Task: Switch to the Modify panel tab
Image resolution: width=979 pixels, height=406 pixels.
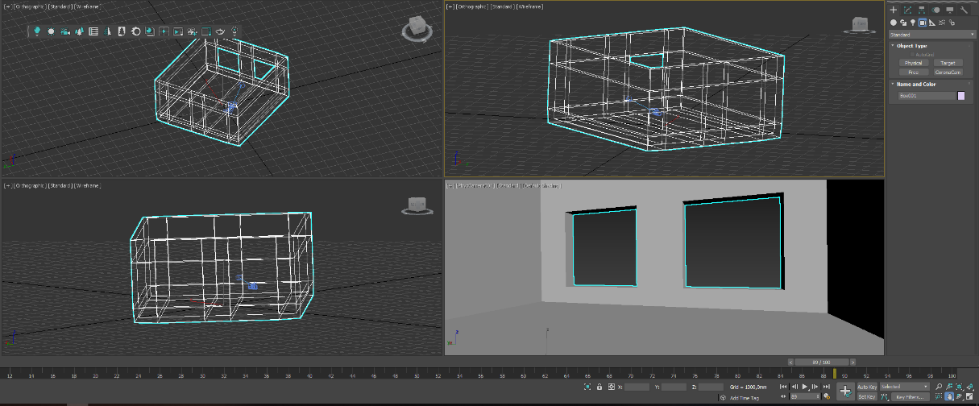Action: click(907, 10)
